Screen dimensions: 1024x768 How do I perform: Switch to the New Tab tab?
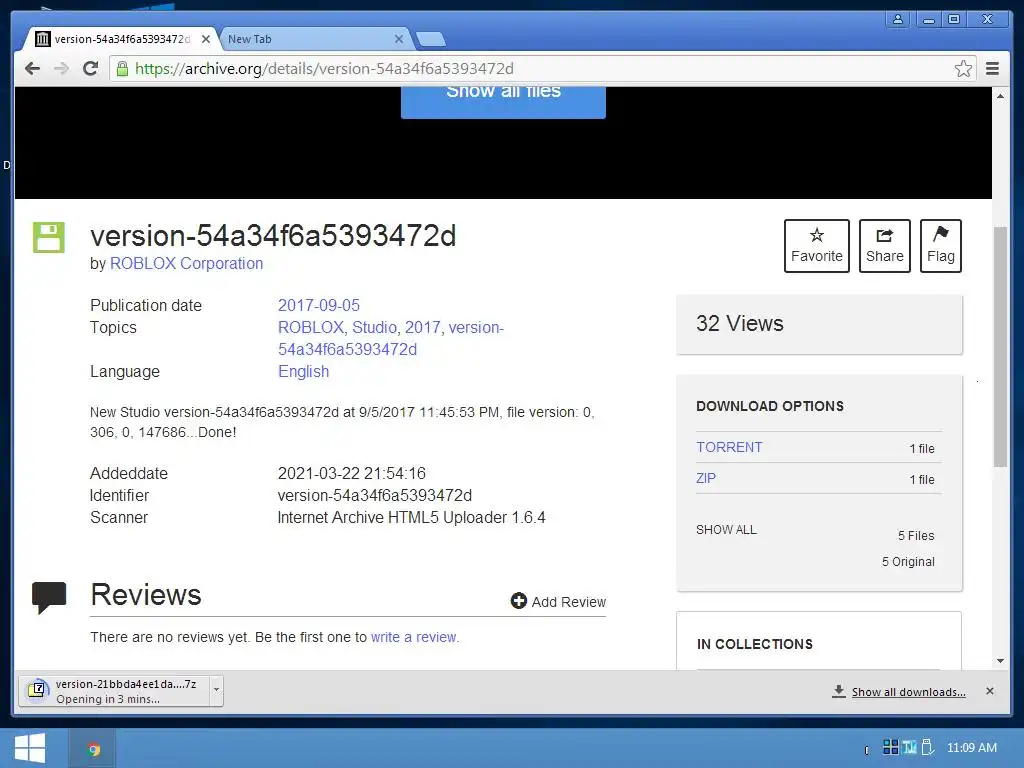coord(313,39)
